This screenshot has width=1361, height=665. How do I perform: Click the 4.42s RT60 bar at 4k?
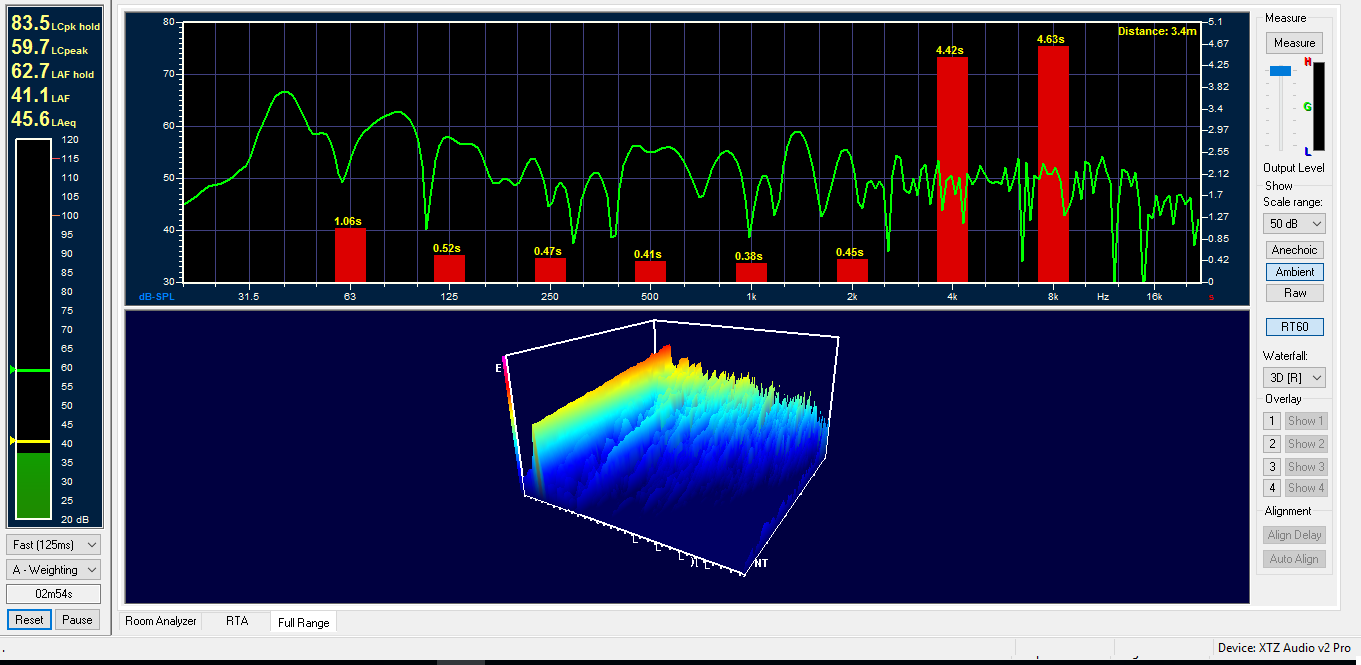(x=952, y=169)
